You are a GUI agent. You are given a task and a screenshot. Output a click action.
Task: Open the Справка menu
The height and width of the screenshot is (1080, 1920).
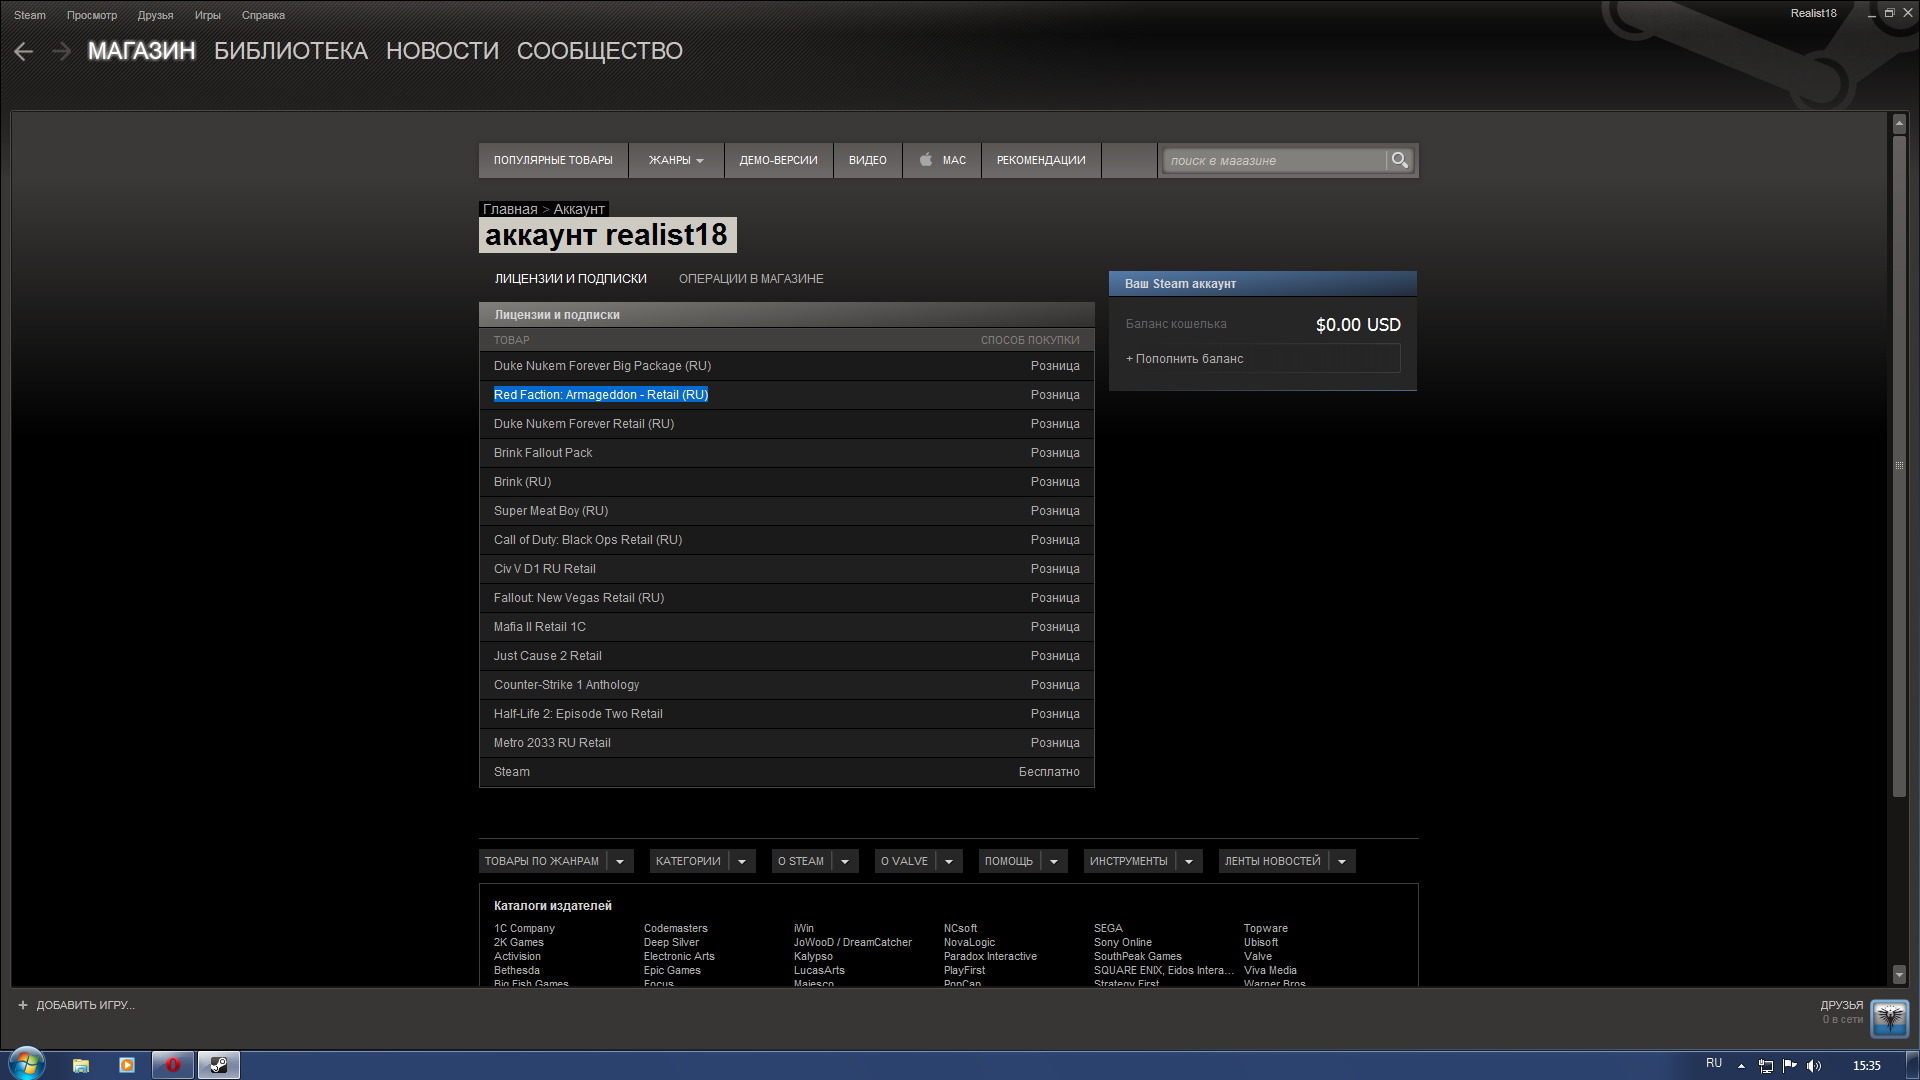[x=263, y=15]
